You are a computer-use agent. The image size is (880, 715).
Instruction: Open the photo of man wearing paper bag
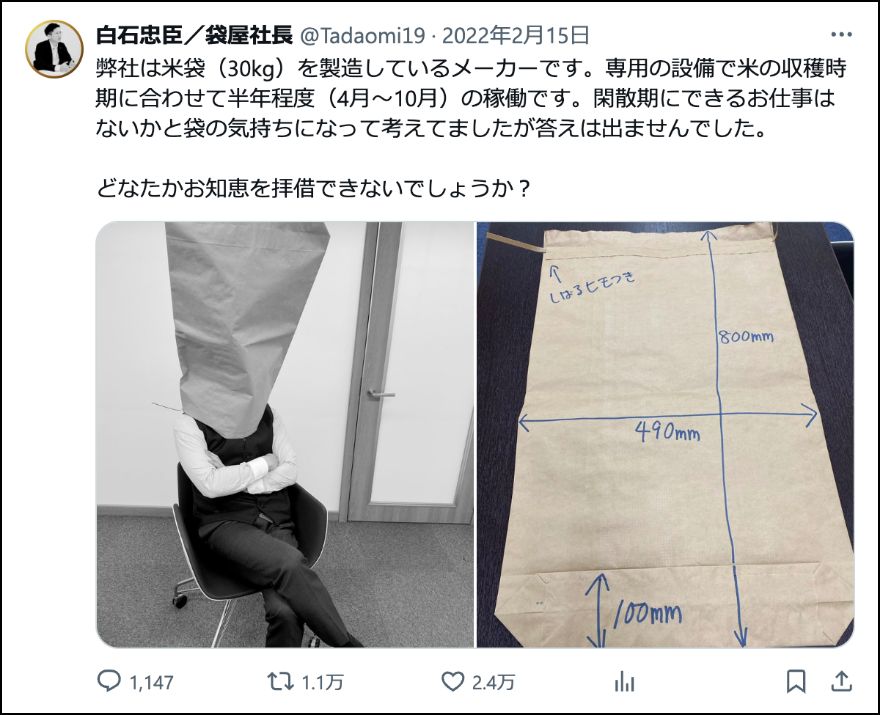[x=285, y=434]
